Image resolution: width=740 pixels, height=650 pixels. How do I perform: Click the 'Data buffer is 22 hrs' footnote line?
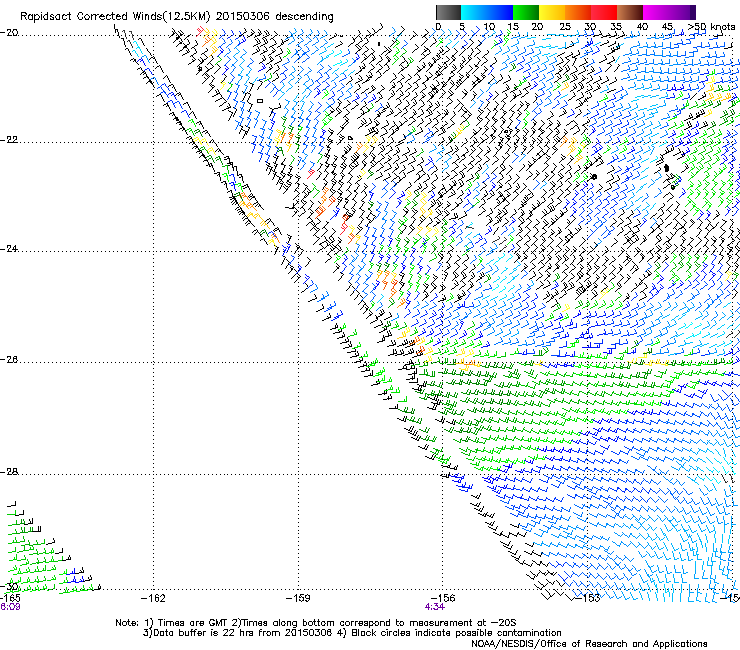click(x=352, y=633)
